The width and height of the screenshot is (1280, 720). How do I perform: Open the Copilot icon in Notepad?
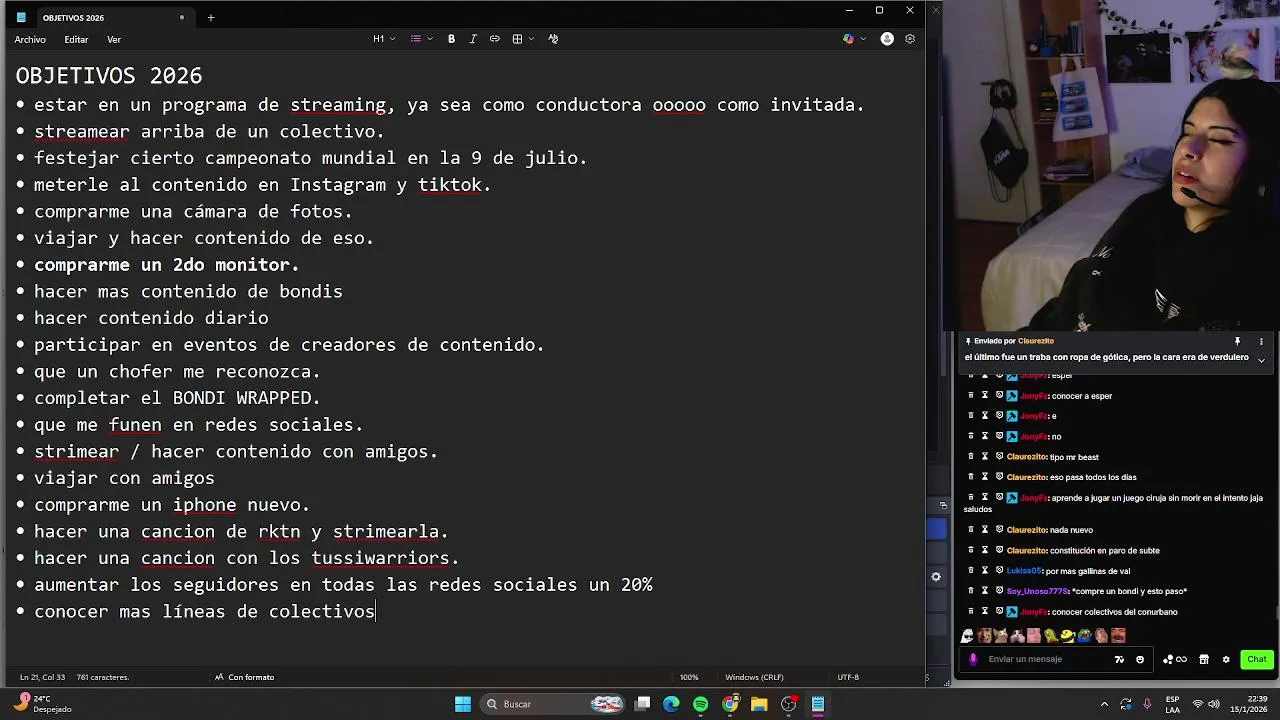(x=848, y=39)
